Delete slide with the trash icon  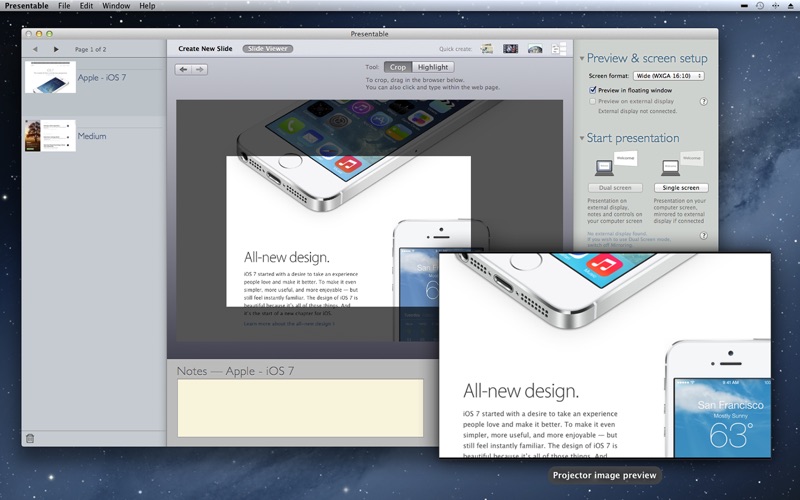click(30, 438)
